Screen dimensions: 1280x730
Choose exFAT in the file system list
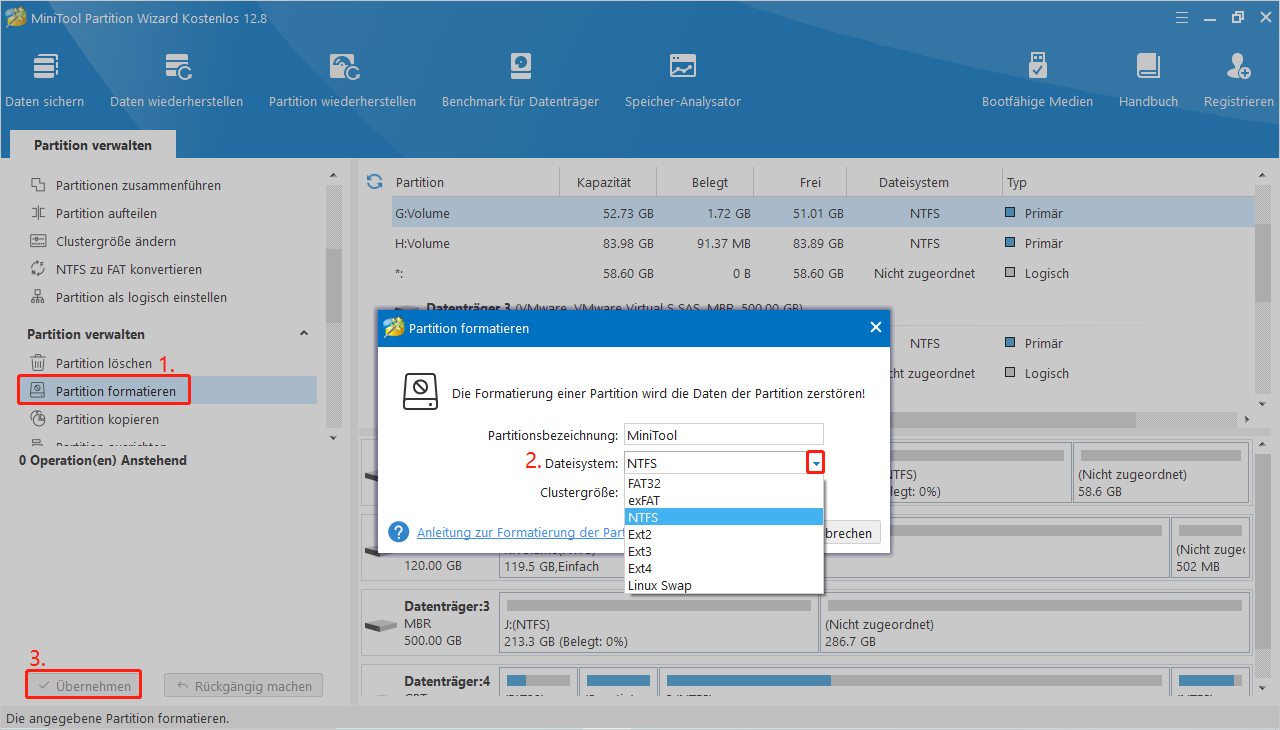coord(724,500)
